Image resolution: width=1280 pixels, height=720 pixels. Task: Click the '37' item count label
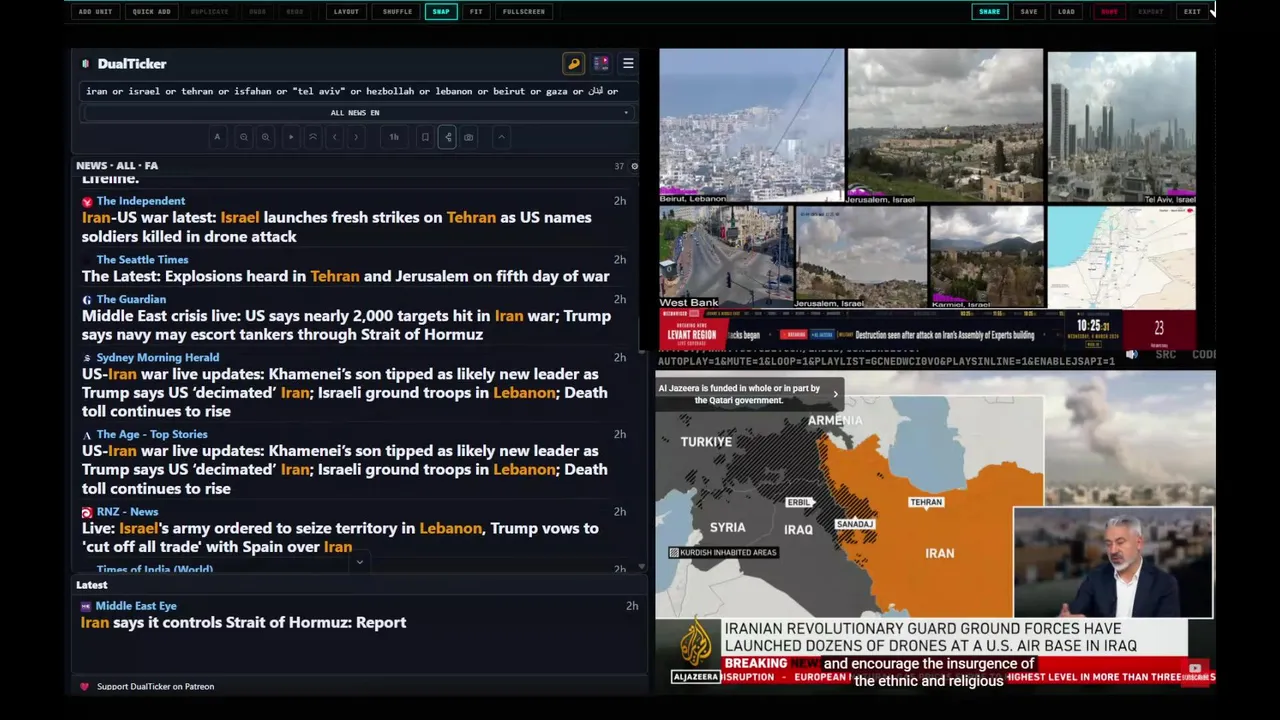coord(619,167)
